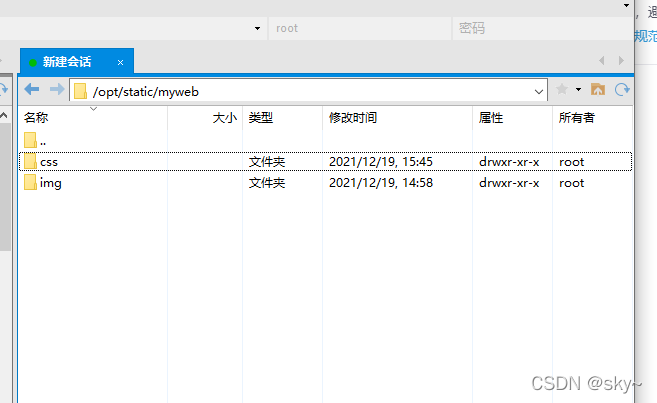This screenshot has height=403, width=657.
Task: Click the left pane scrollbar up arrow
Action: pyautogui.click(x=4, y=115)
